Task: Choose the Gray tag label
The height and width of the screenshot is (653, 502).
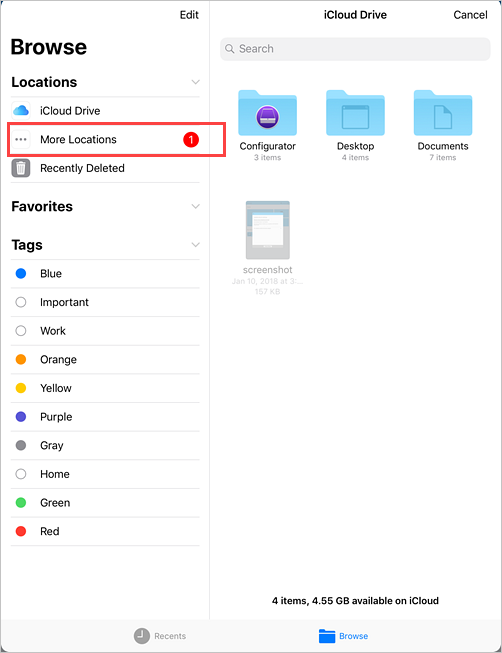Action: (52, 446)
